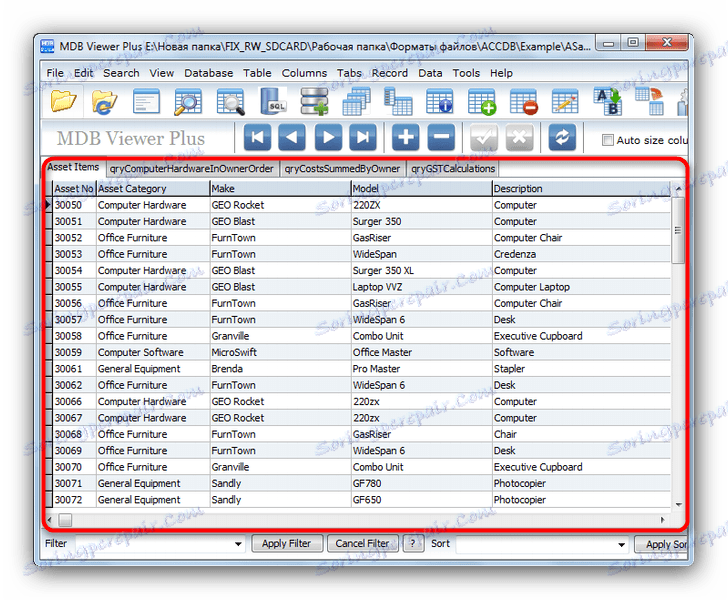Viewport: 728px width, 600px height.
Task: Click the 'Stapler' description cell
Action: (x=581, y=369)
